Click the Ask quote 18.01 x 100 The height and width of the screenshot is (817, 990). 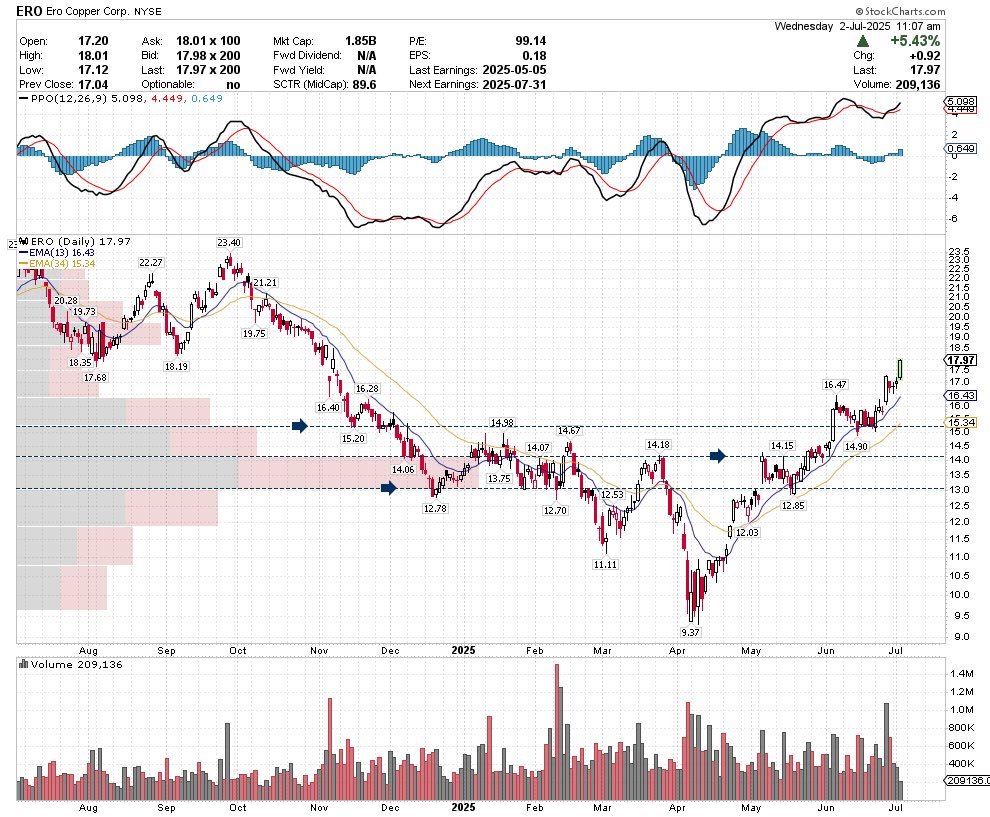point(208,41)
